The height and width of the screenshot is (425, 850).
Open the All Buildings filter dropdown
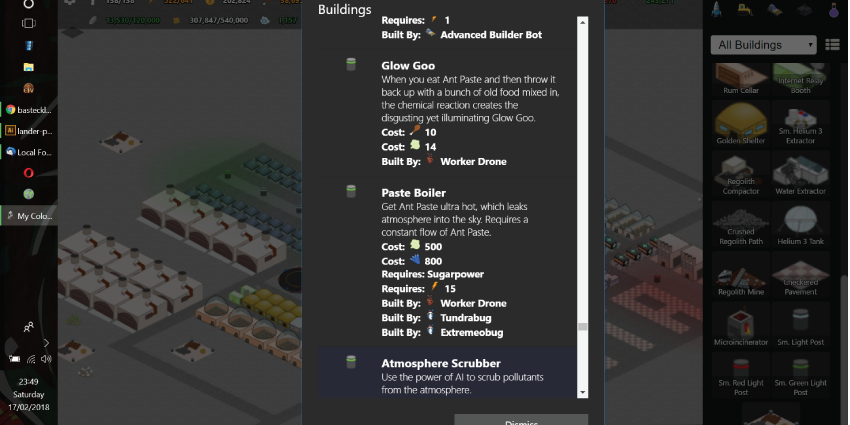click(x=763, y=45)
